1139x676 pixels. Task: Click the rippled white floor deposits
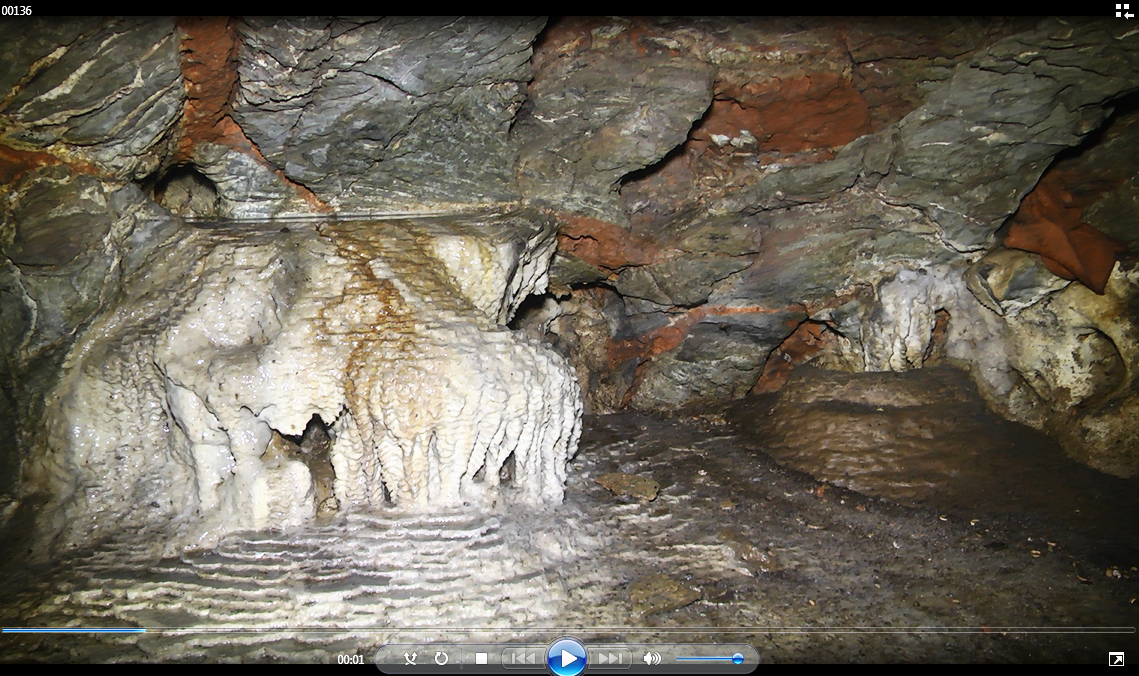pos(300,570)
